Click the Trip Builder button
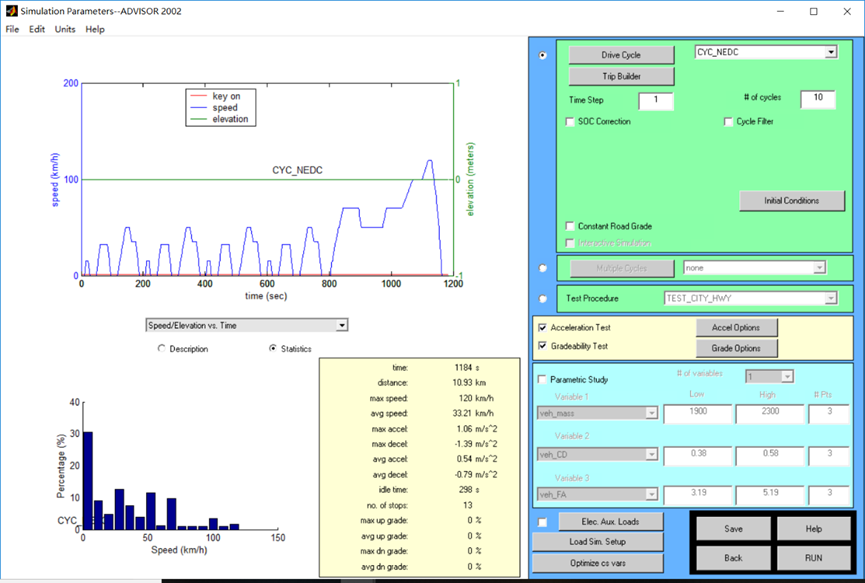Viewport: 865px width, 583px height. [620, 76]
